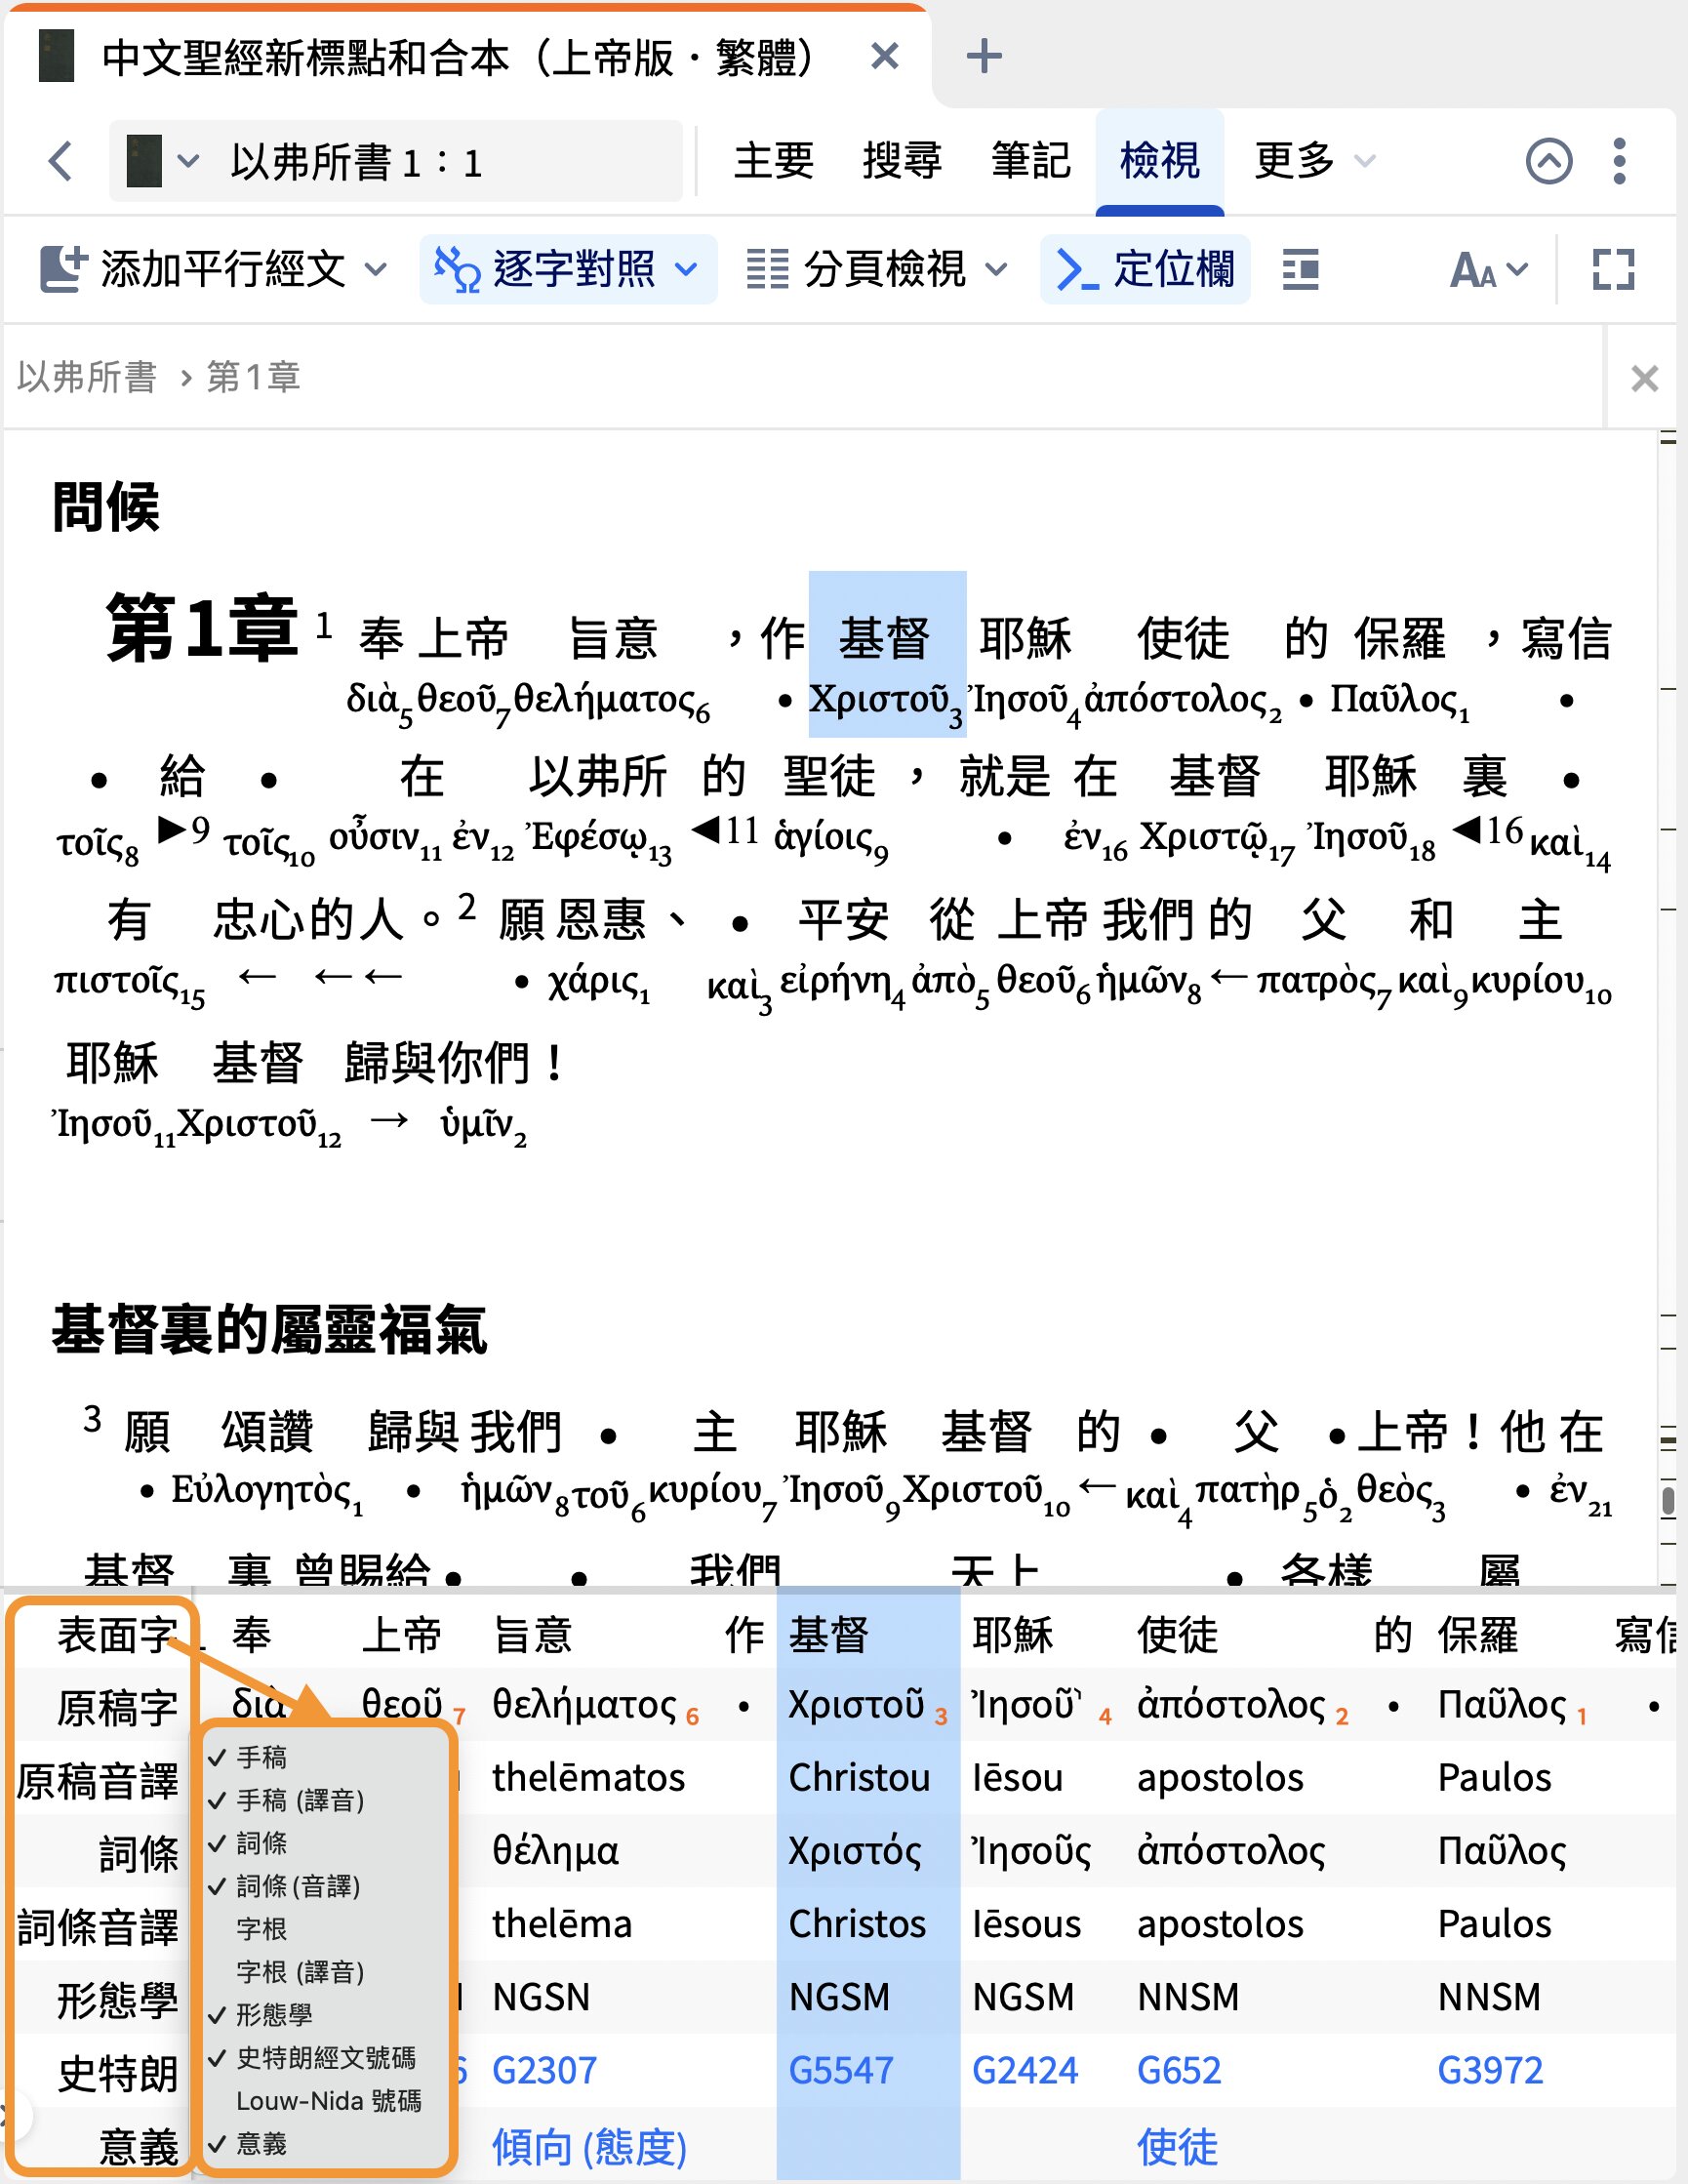
Task: Expand the 添加平行經文 dropdown arrow
Action: pyautogui.click(x=376, y=269)
